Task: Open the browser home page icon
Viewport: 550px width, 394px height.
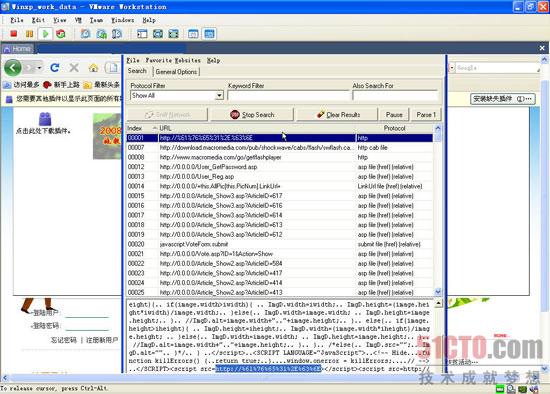Action: (x=93, y=67)
